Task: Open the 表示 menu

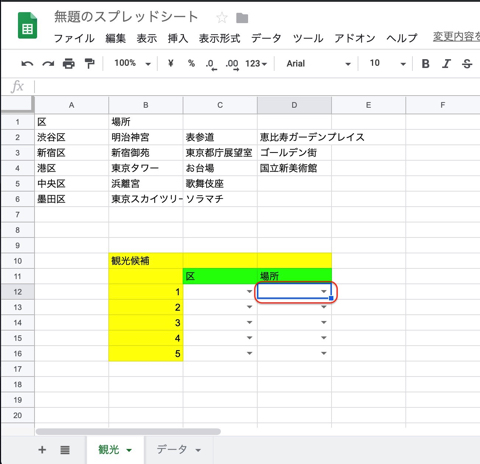Action: [x=147, y=38]
